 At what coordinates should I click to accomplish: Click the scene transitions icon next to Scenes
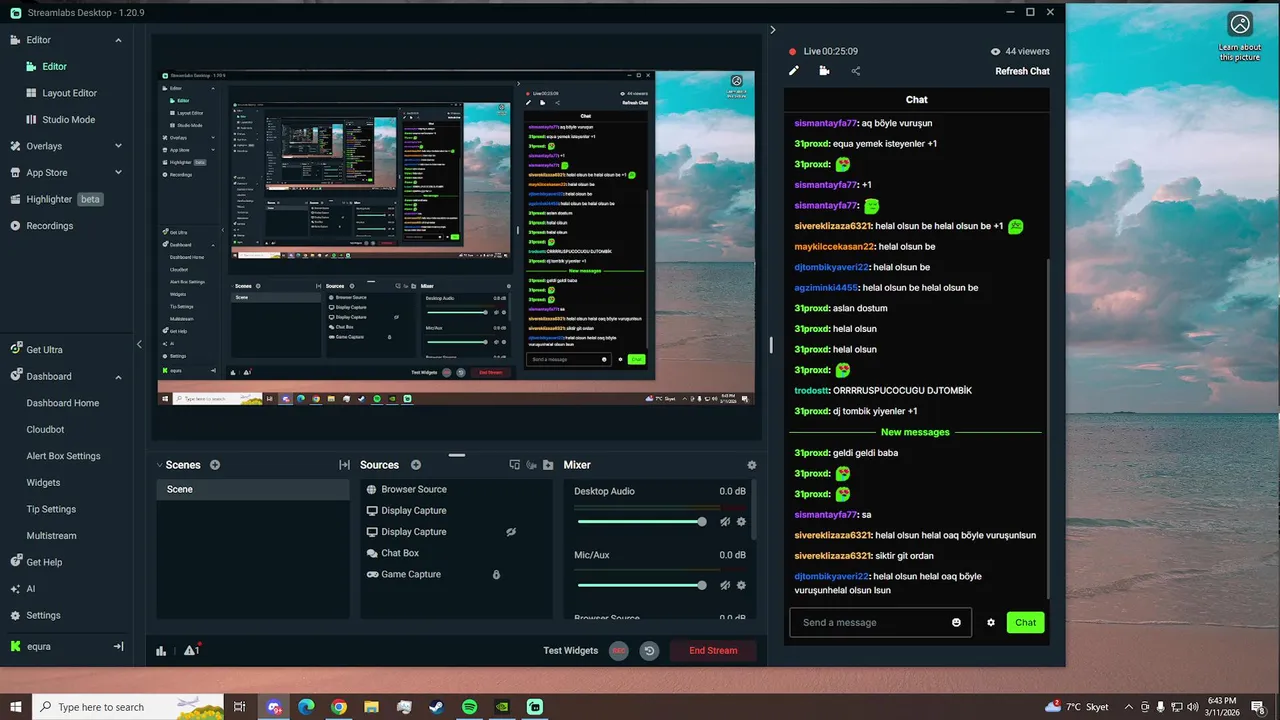344,465
